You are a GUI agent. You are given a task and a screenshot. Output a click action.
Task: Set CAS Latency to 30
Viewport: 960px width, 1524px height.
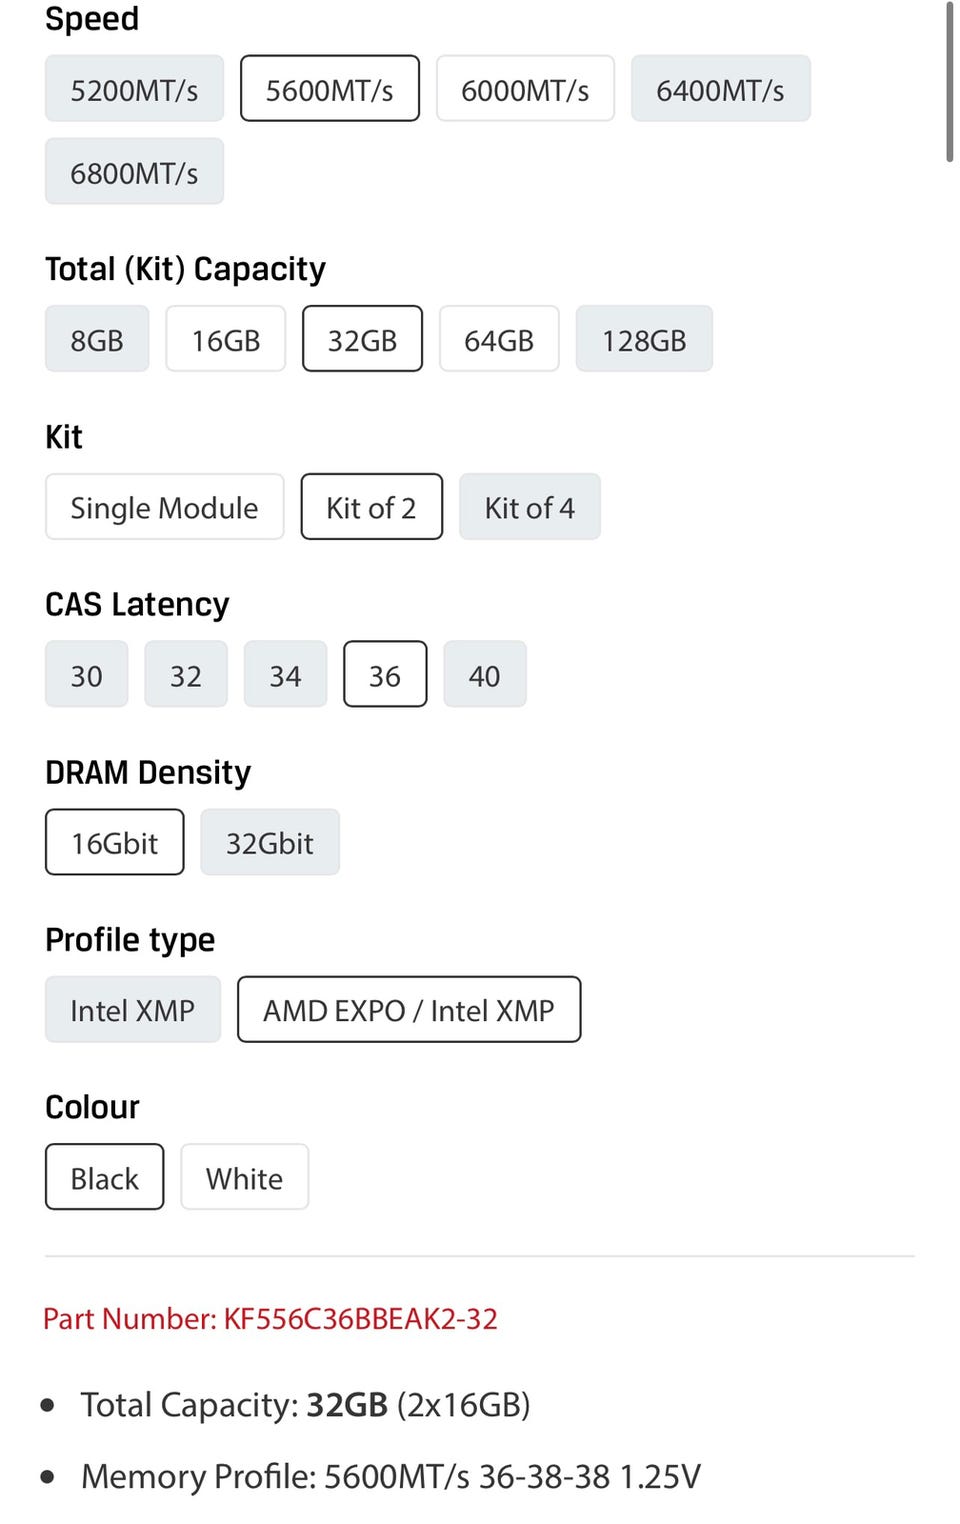click(x=86, y=675)
